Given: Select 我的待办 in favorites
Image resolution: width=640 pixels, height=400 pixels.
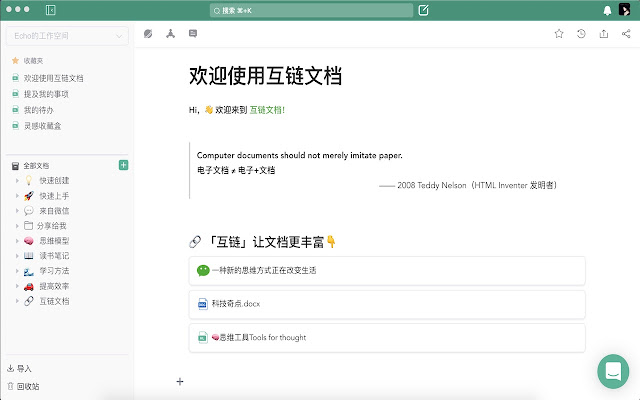Looking at the screenshot, I should (x=38, y=110).
